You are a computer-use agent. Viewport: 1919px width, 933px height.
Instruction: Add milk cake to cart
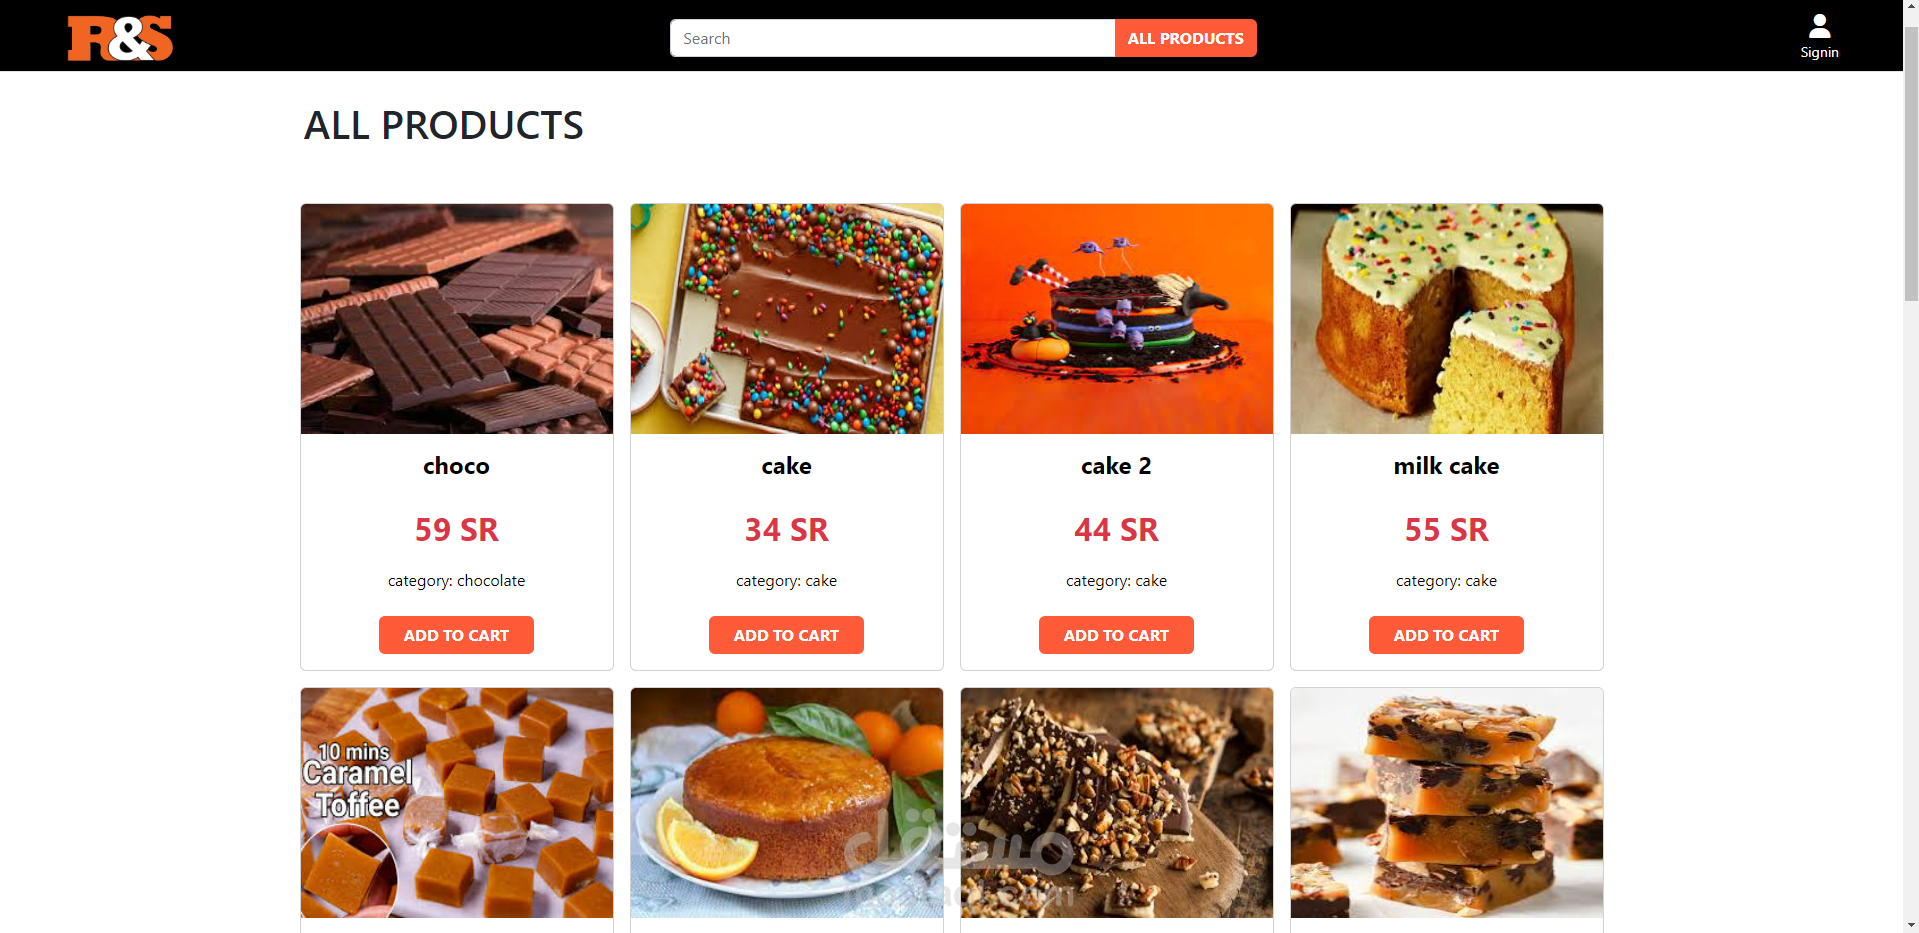pos(1446,635)
